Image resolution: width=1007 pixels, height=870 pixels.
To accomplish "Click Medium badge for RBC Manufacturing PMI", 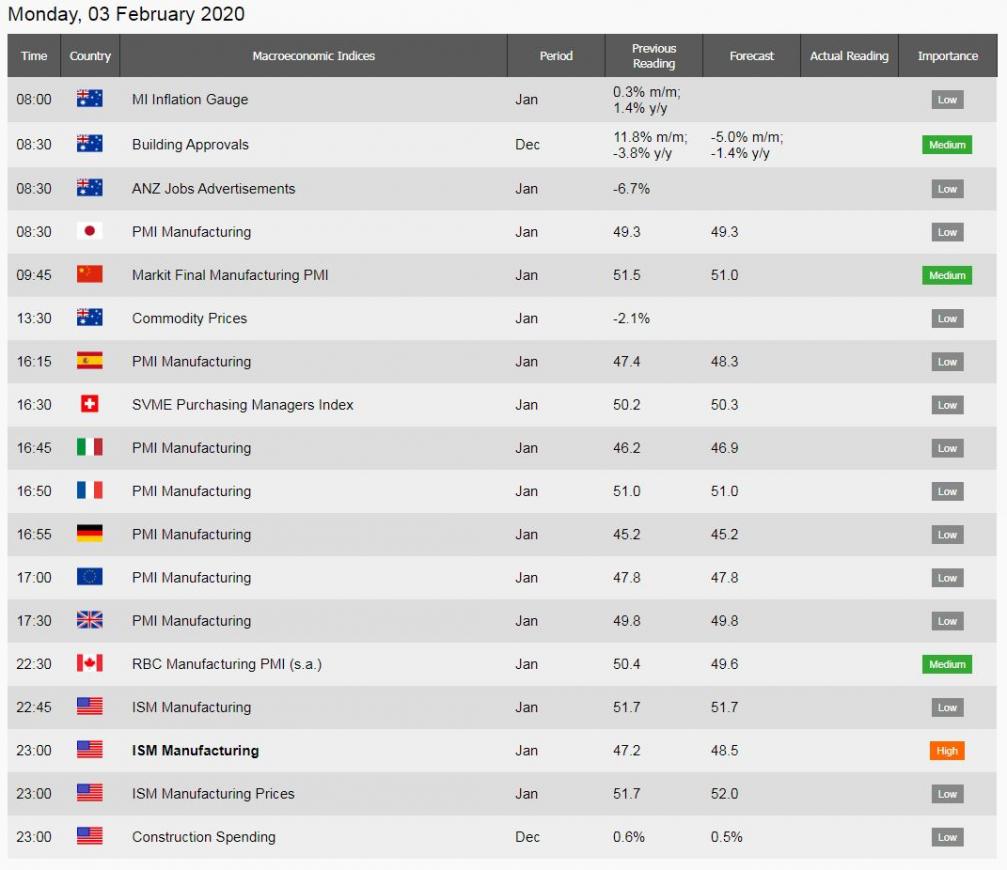I will pyautogui.click(x=947, y=665).
